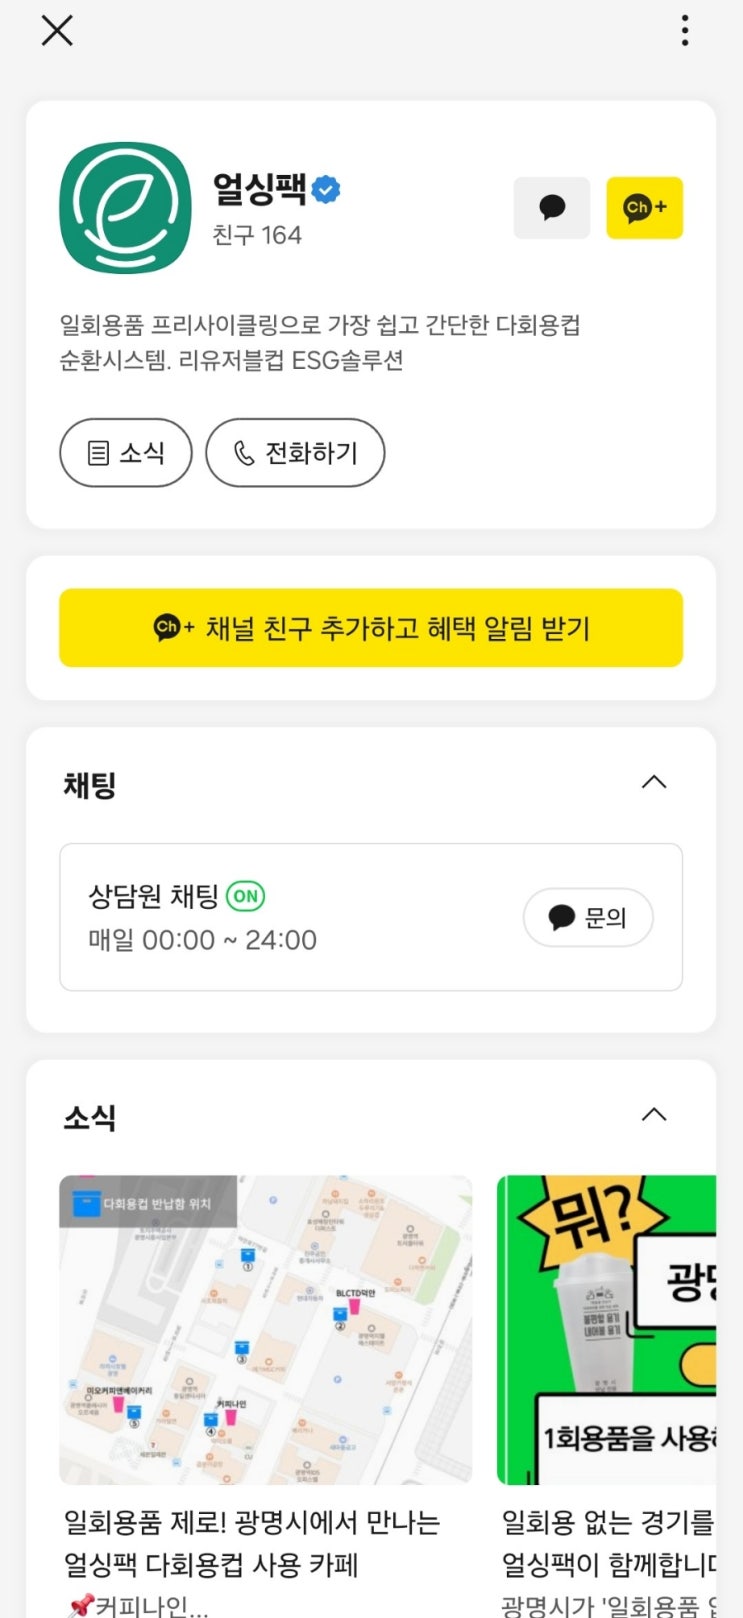Open the three-dot more options menu
Screen dimensions: 743x1618
[685, 30]
